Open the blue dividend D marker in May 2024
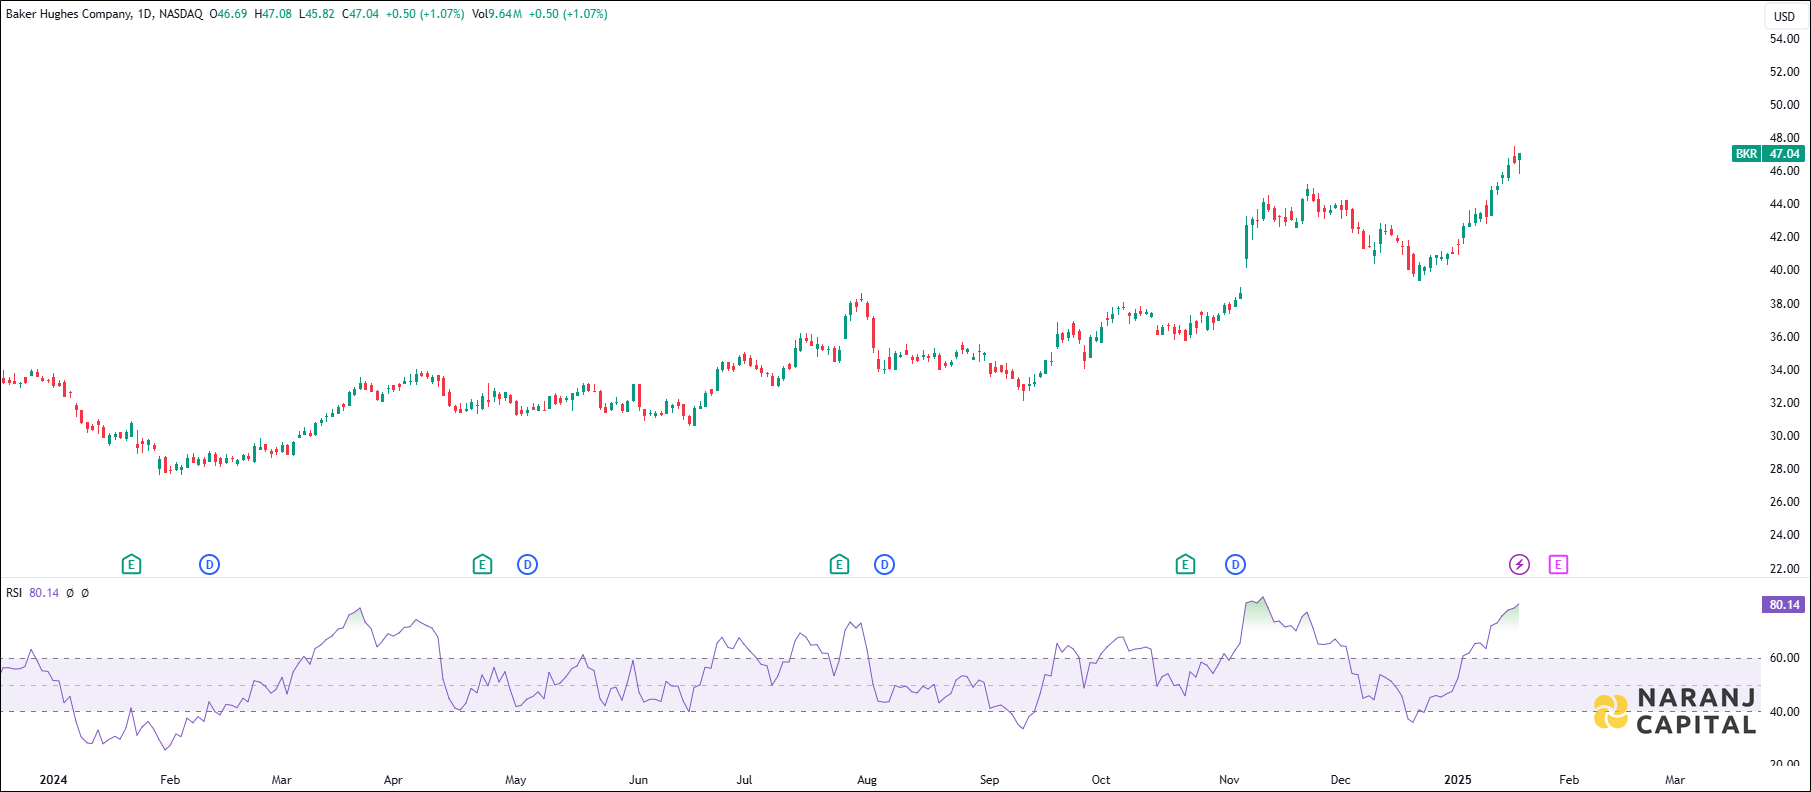 click(527, 565)
